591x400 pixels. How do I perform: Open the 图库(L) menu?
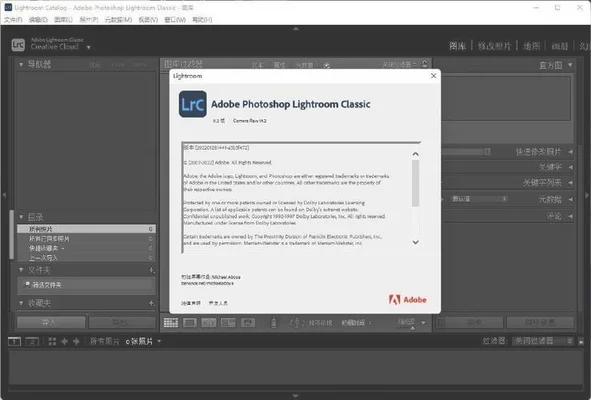63,20
